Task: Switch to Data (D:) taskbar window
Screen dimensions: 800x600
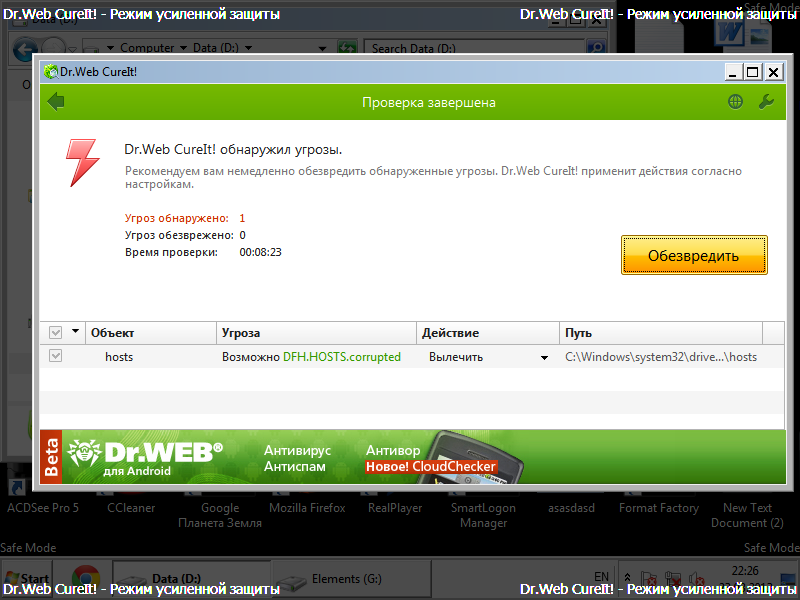Action: (192, 579)
